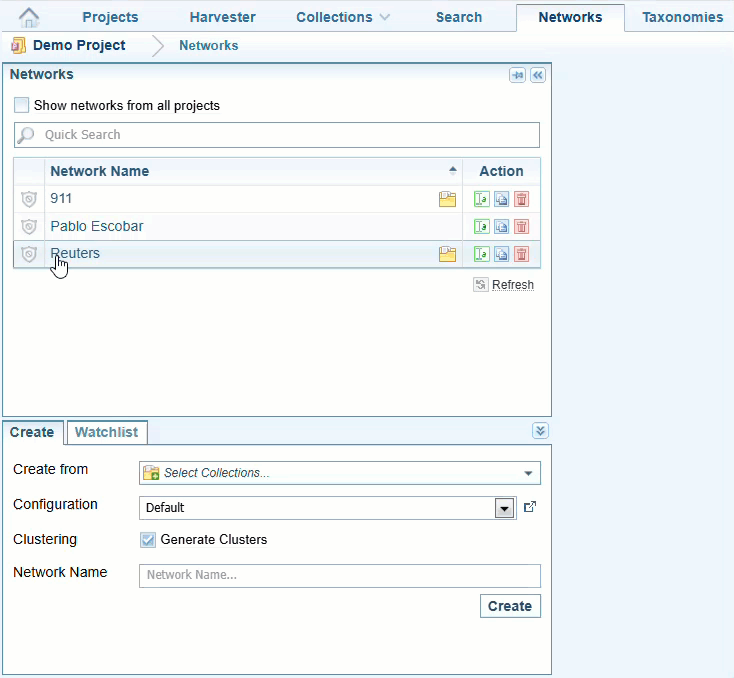Pin the Networks panel with pin icon
Image resolution: width=734 pixels, height=678 pixels.
coord(517,75)
